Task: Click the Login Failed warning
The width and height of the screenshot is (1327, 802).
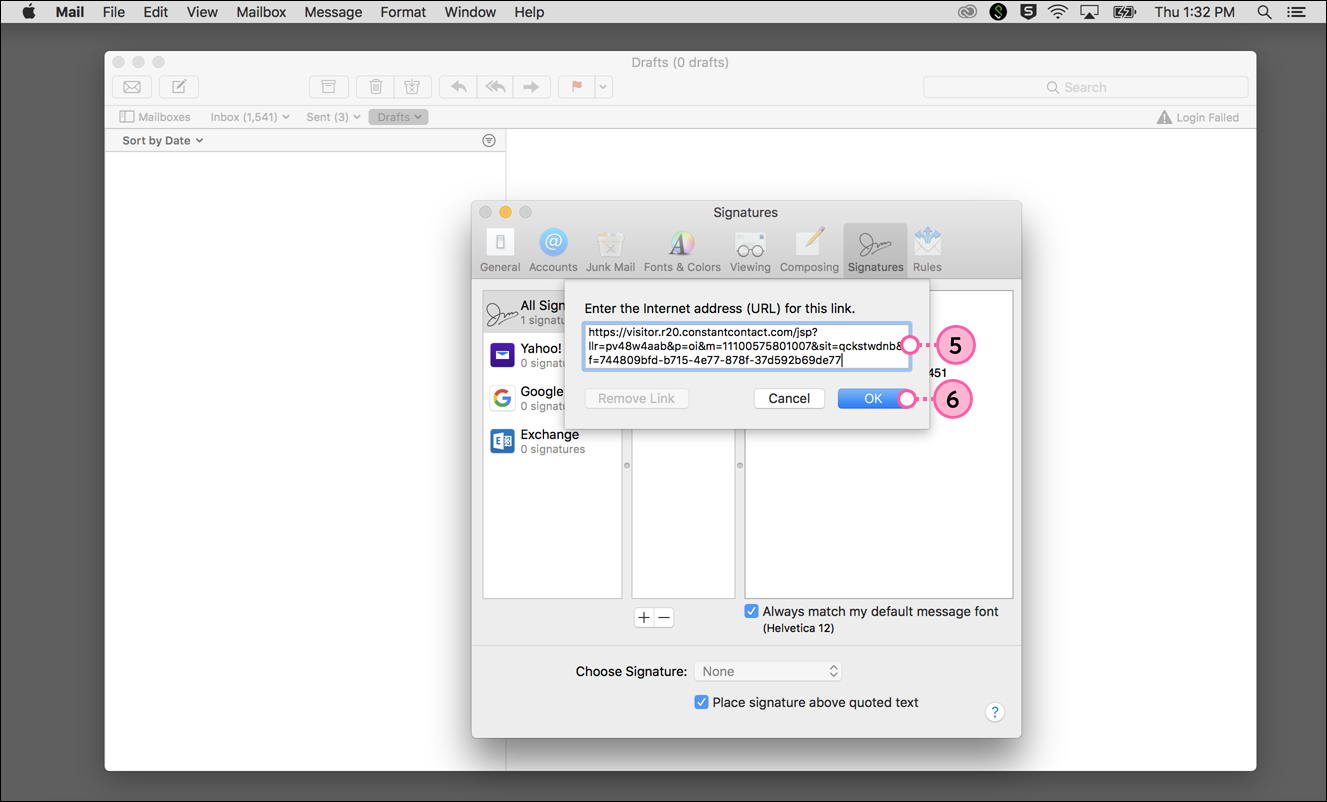Action: pyautogui.click(x=1197, y=117)
